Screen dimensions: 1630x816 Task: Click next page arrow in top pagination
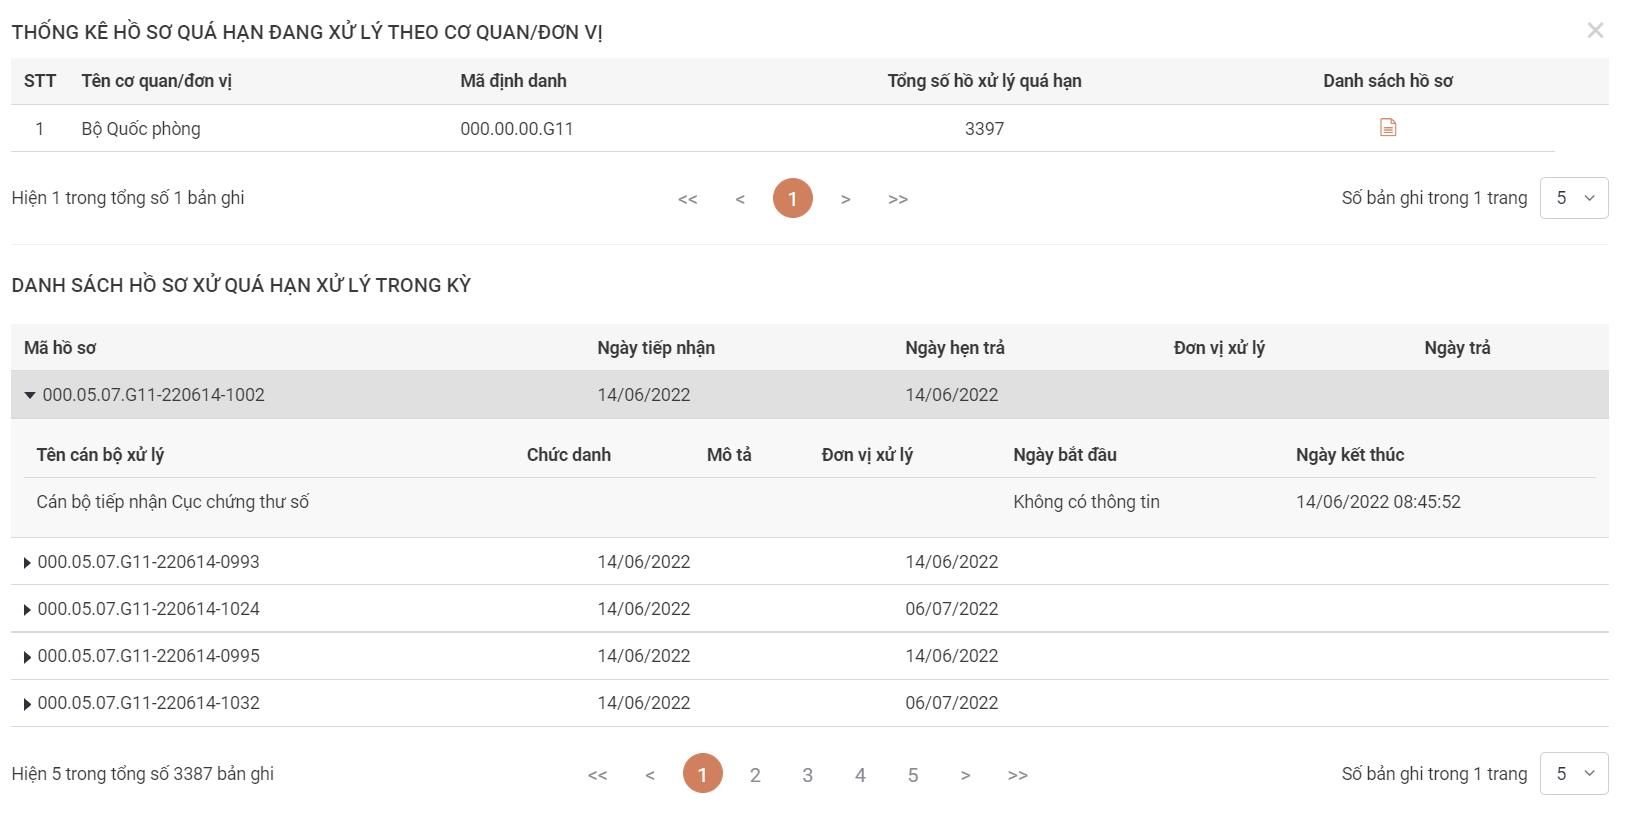[845, 199]
